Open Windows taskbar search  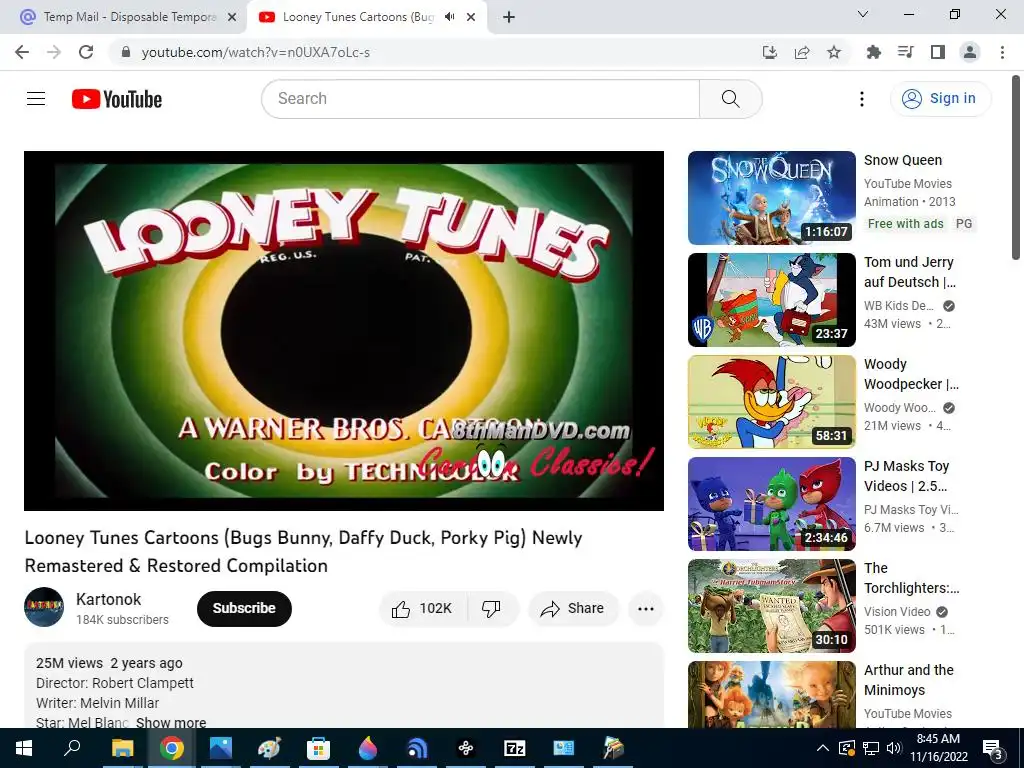point(72,748)
